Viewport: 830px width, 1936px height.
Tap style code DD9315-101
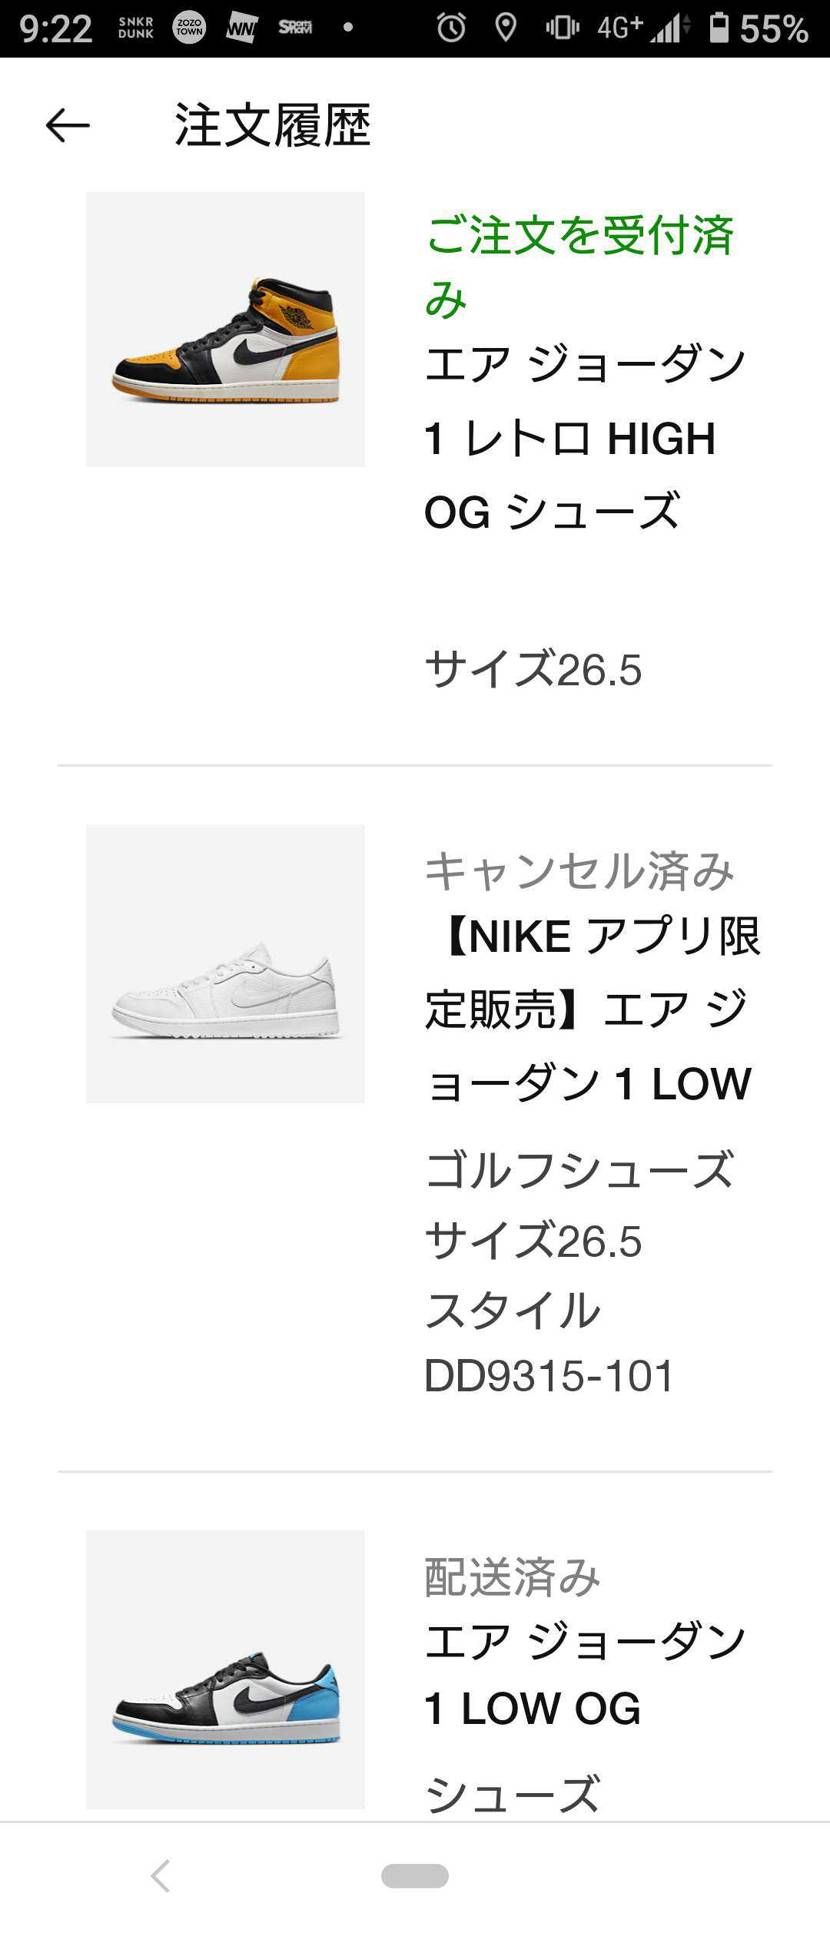[x=549, y=1376]
